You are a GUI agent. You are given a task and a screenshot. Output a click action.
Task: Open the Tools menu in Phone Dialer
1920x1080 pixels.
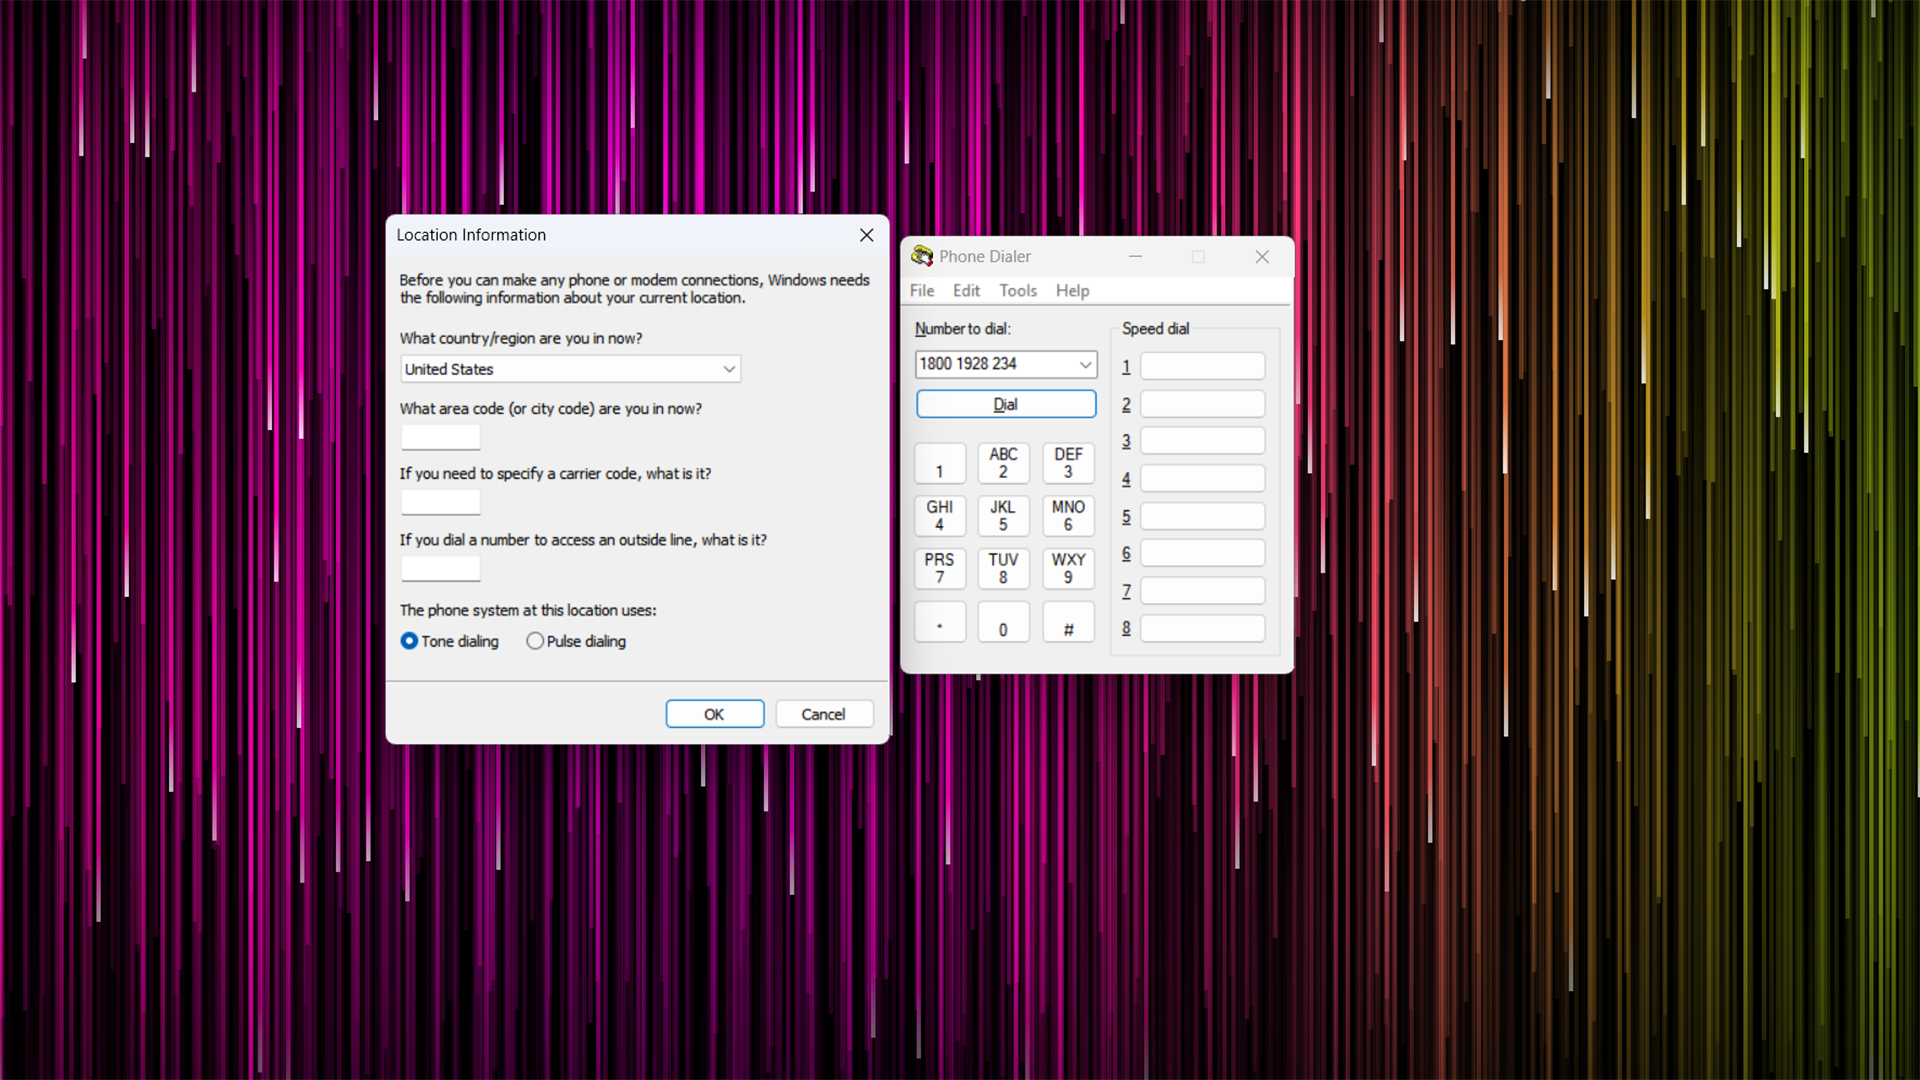pyautogui.click(x=1018, y=291)
